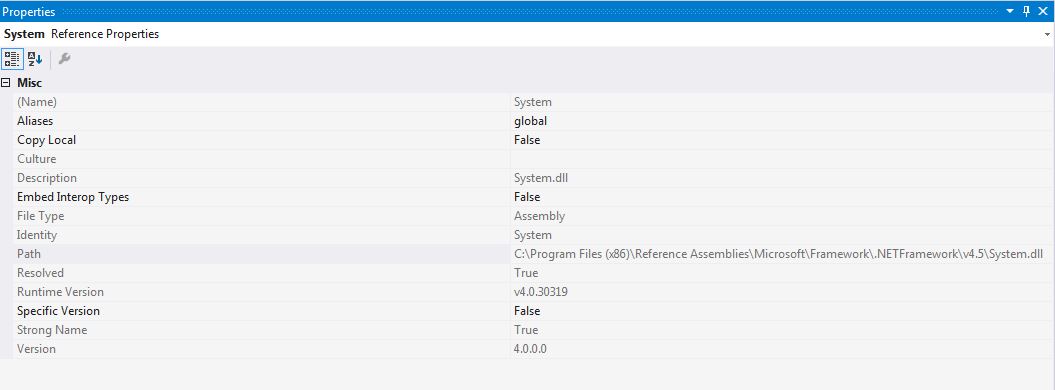Select the Path property row
Viewport: 1055px width, 390px height.
point(527,254)
